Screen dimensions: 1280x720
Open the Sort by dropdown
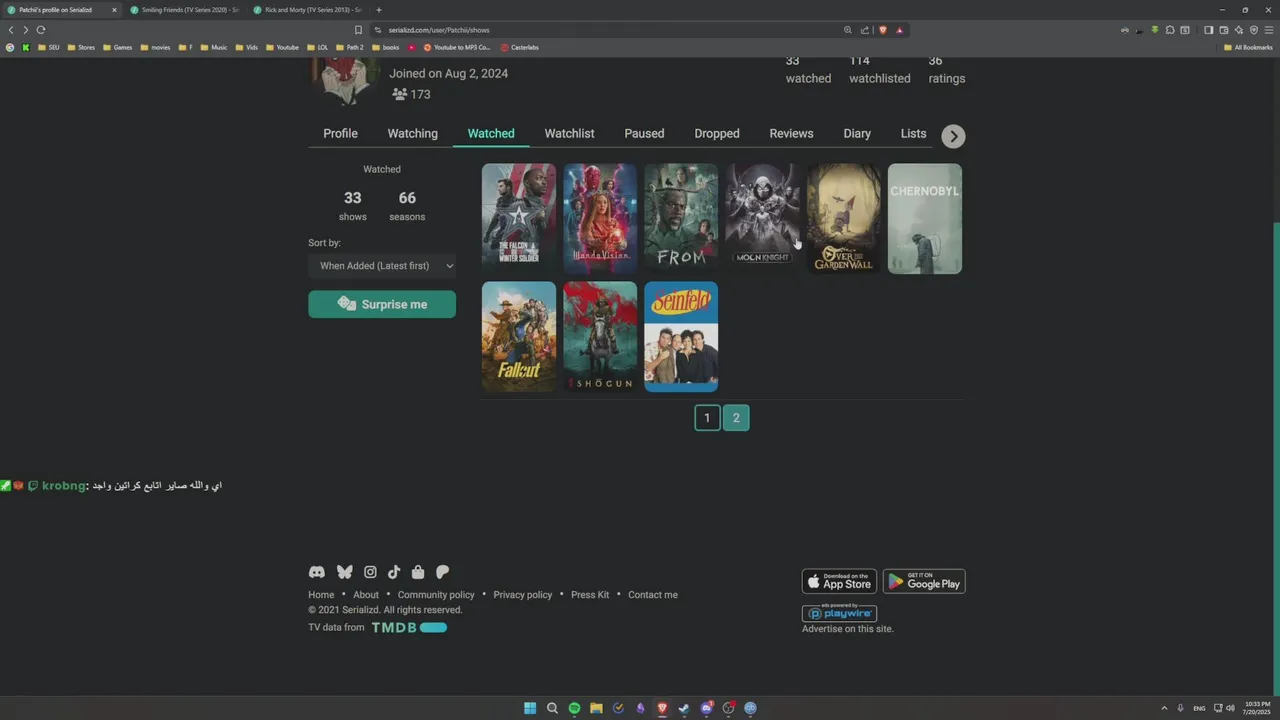click(382, 266)
